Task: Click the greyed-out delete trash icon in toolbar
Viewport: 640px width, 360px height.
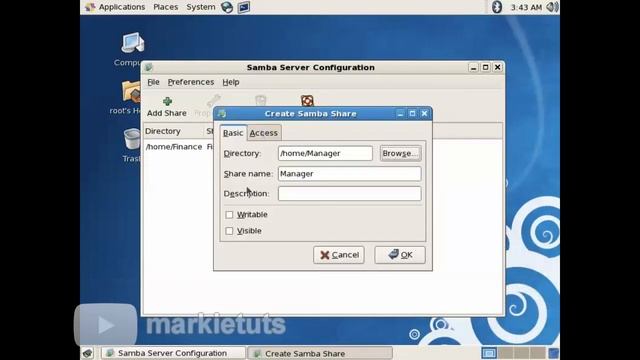Action: click(260, 100)
